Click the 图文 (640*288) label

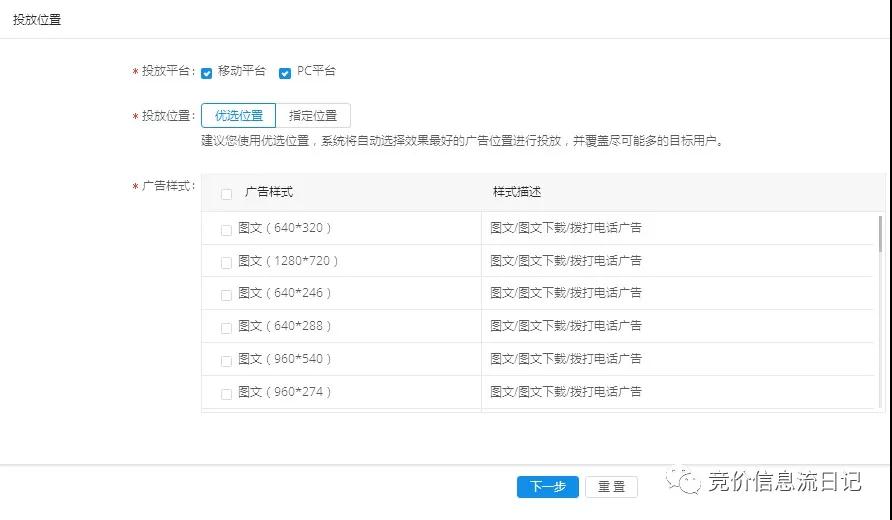click(284, 326)
